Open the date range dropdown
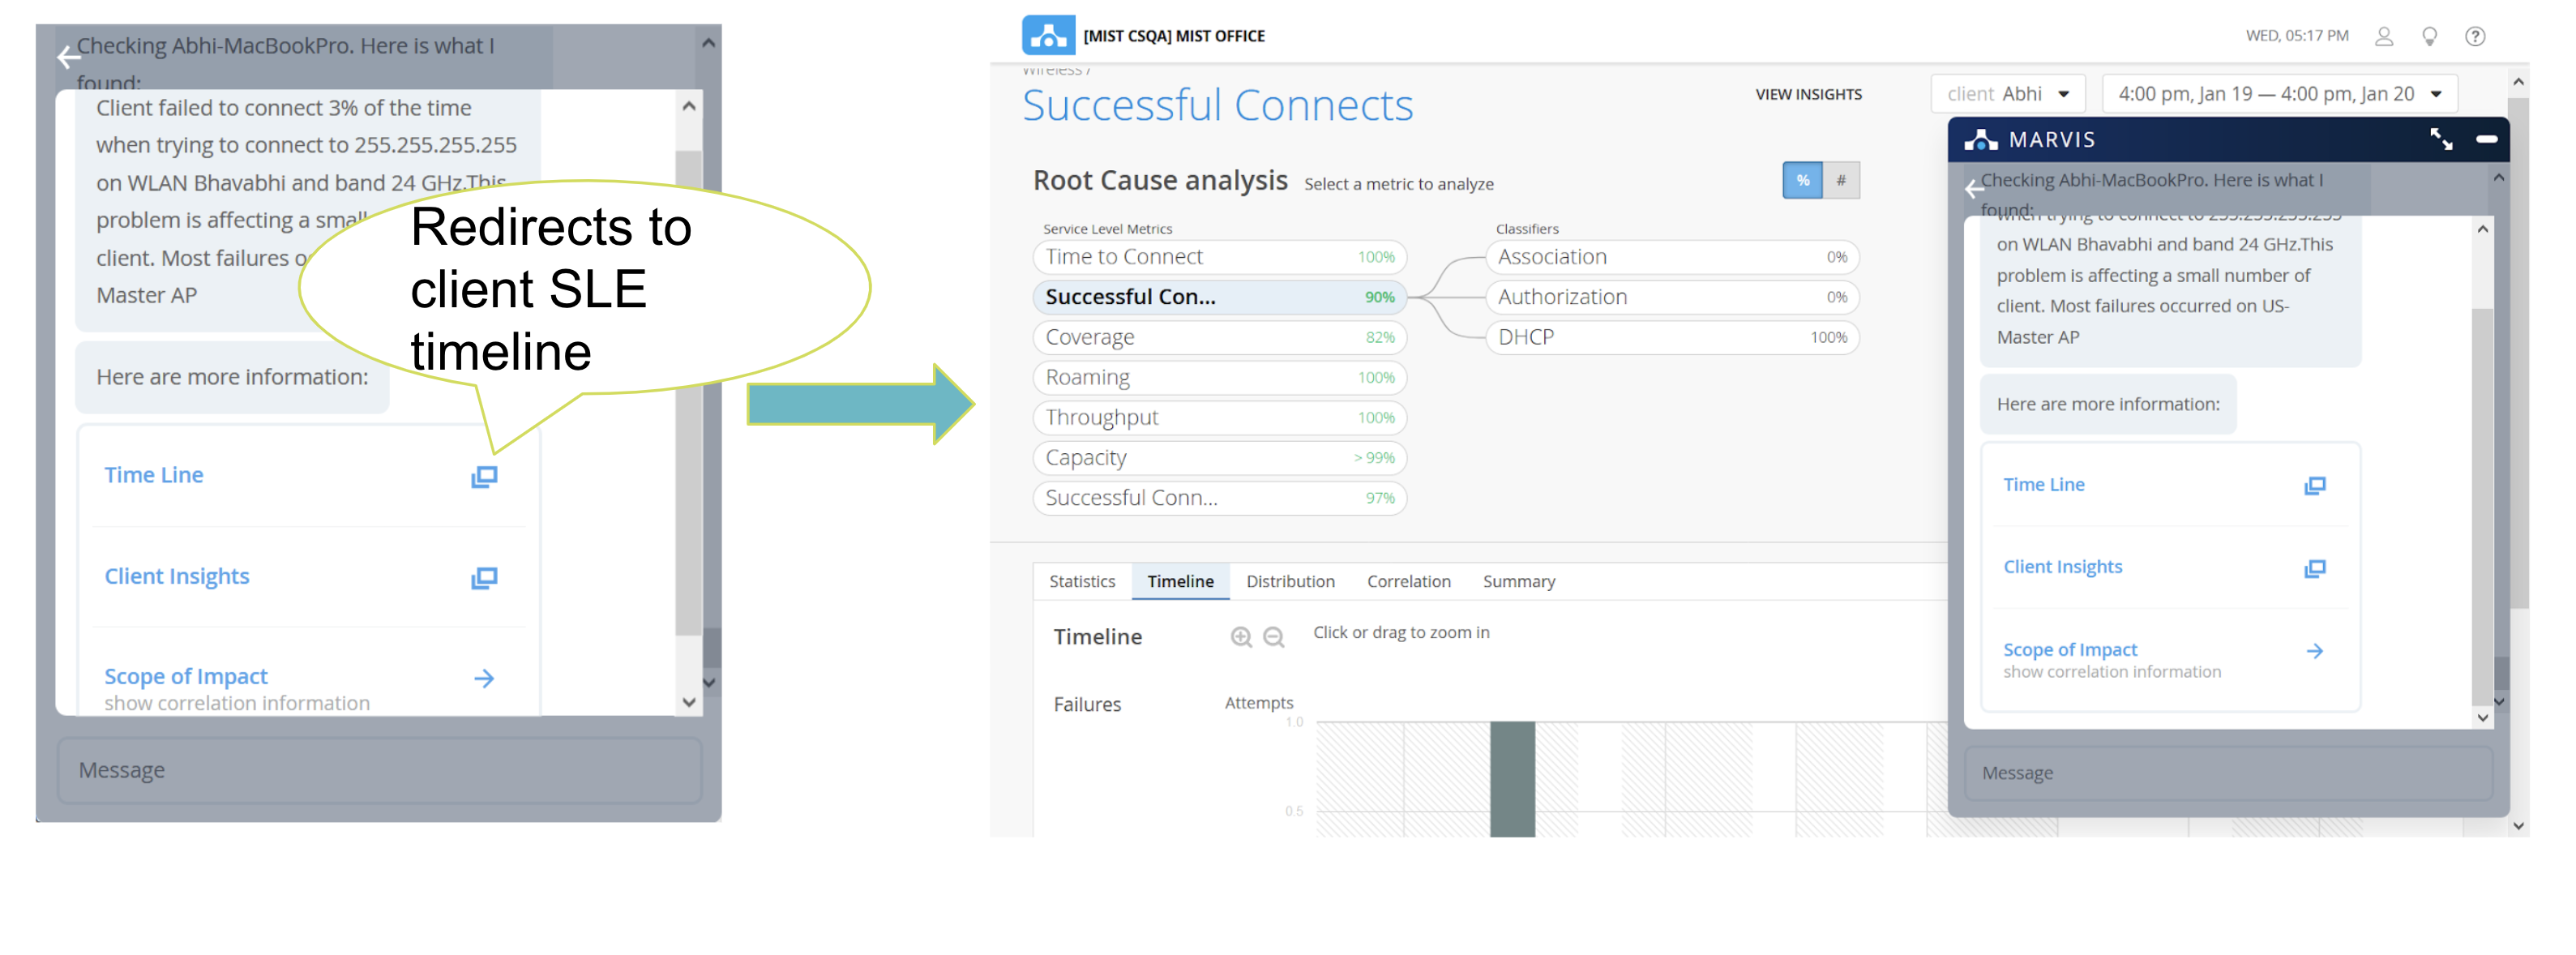Viewport: 2576px width, 955px height. (x=2279, y=94)
